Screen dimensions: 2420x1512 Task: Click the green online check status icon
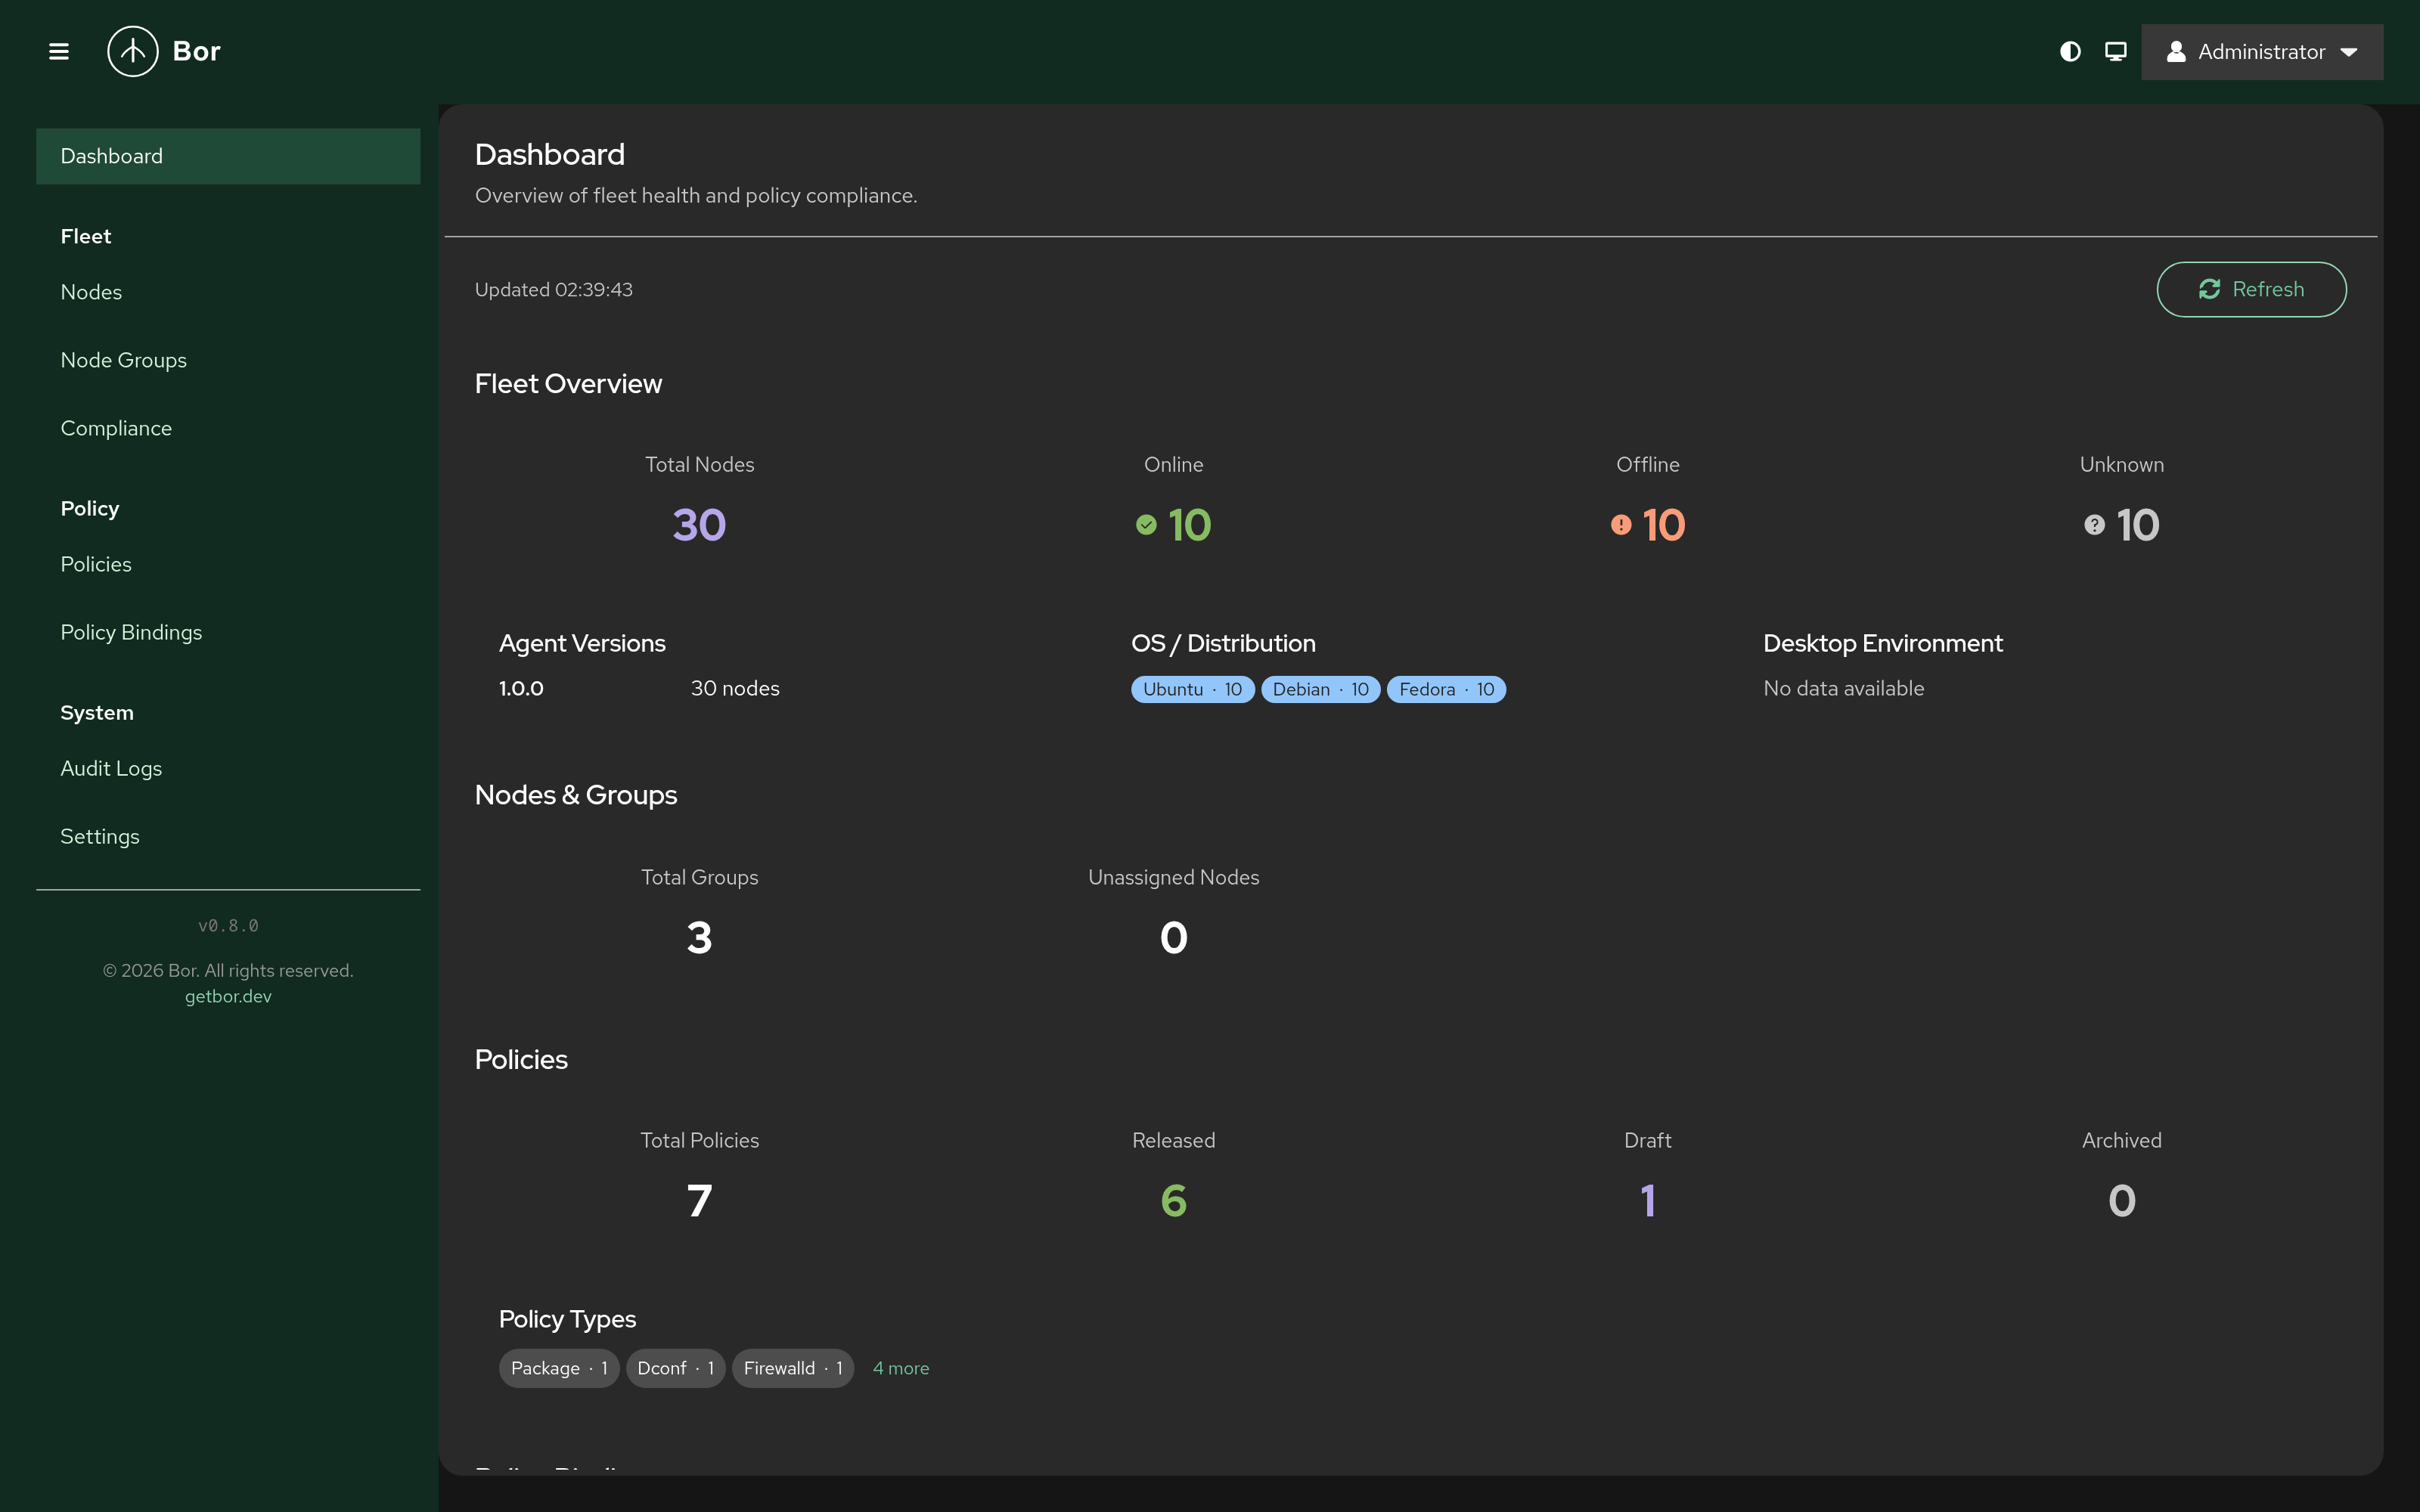tap(1146, 525)
